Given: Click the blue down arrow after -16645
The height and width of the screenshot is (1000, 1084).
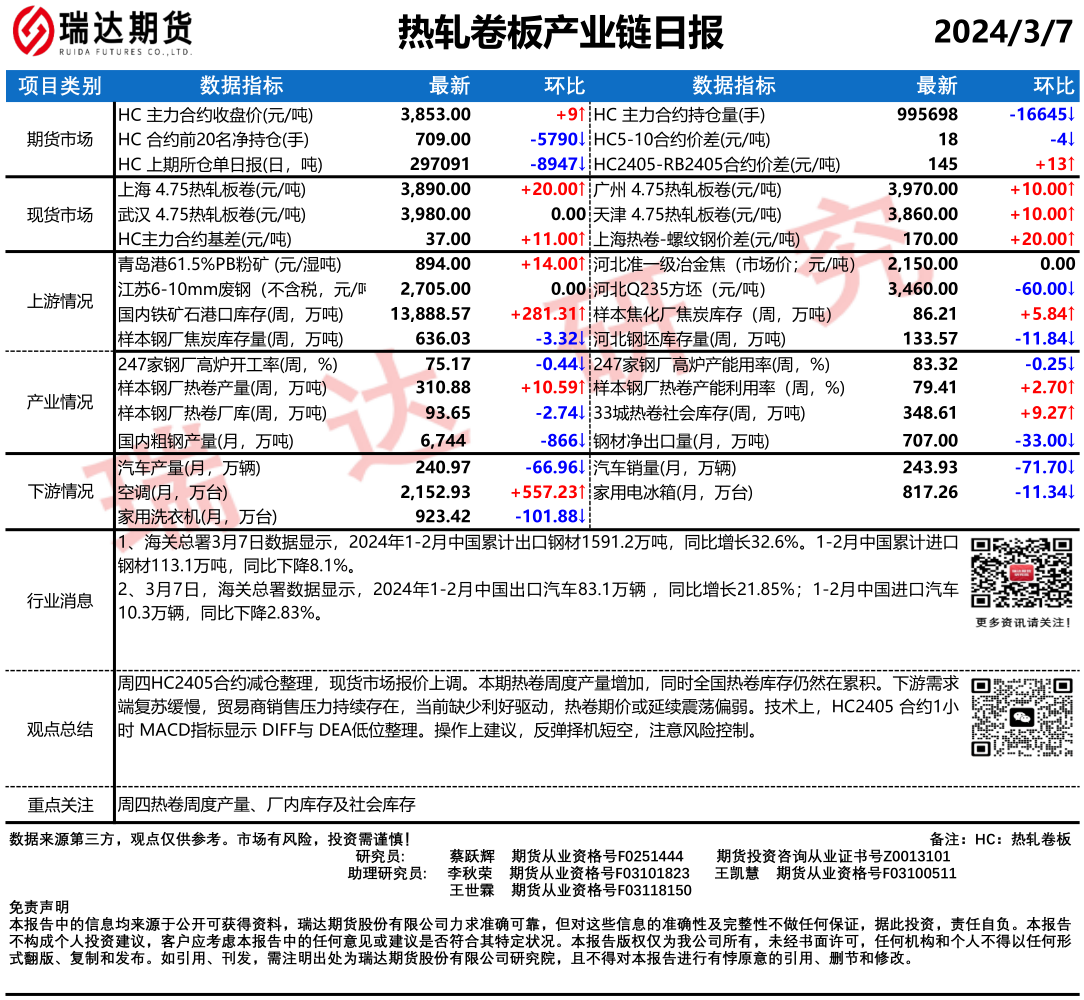Looking at the screenshot, I should [1071, 114].
